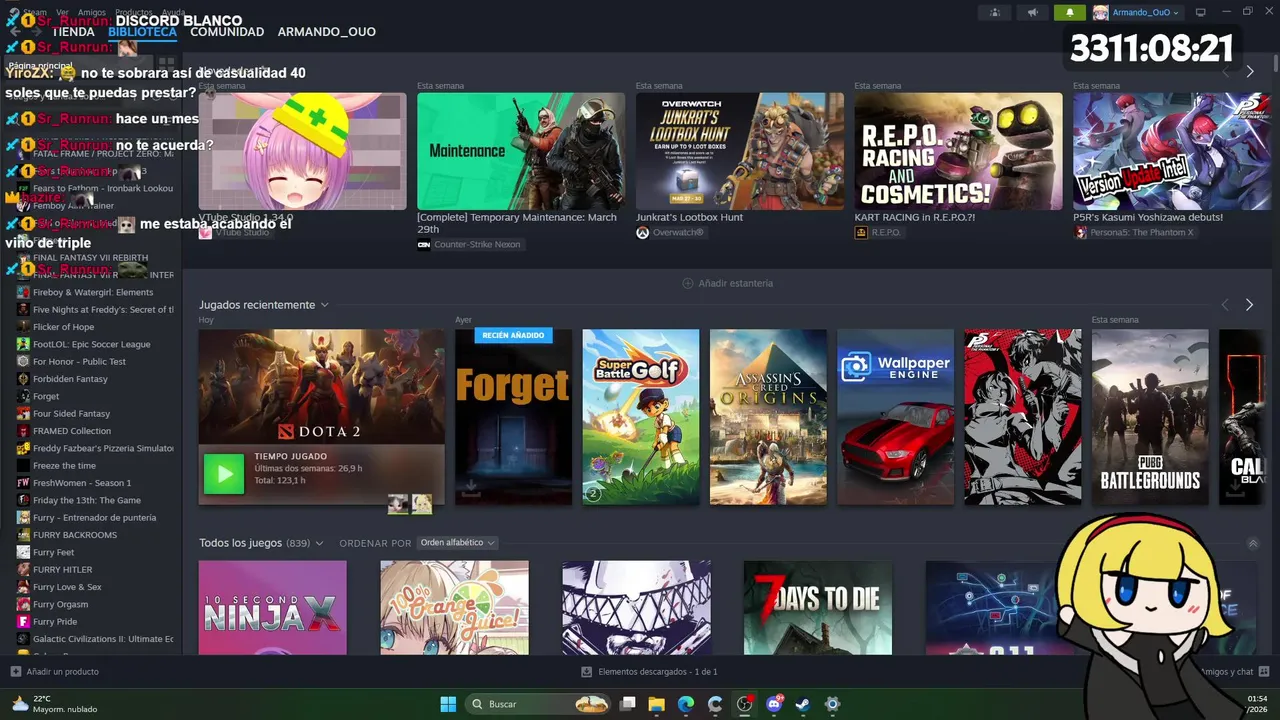Open the friends activity icon in top bar
This screenshot has height=720, width=1280.
994,12
